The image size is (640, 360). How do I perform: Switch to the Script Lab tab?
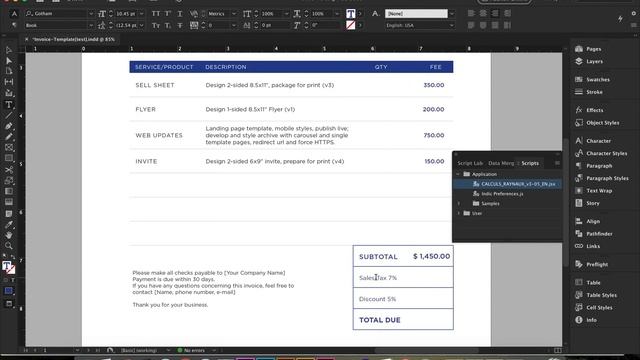point(470,163)
